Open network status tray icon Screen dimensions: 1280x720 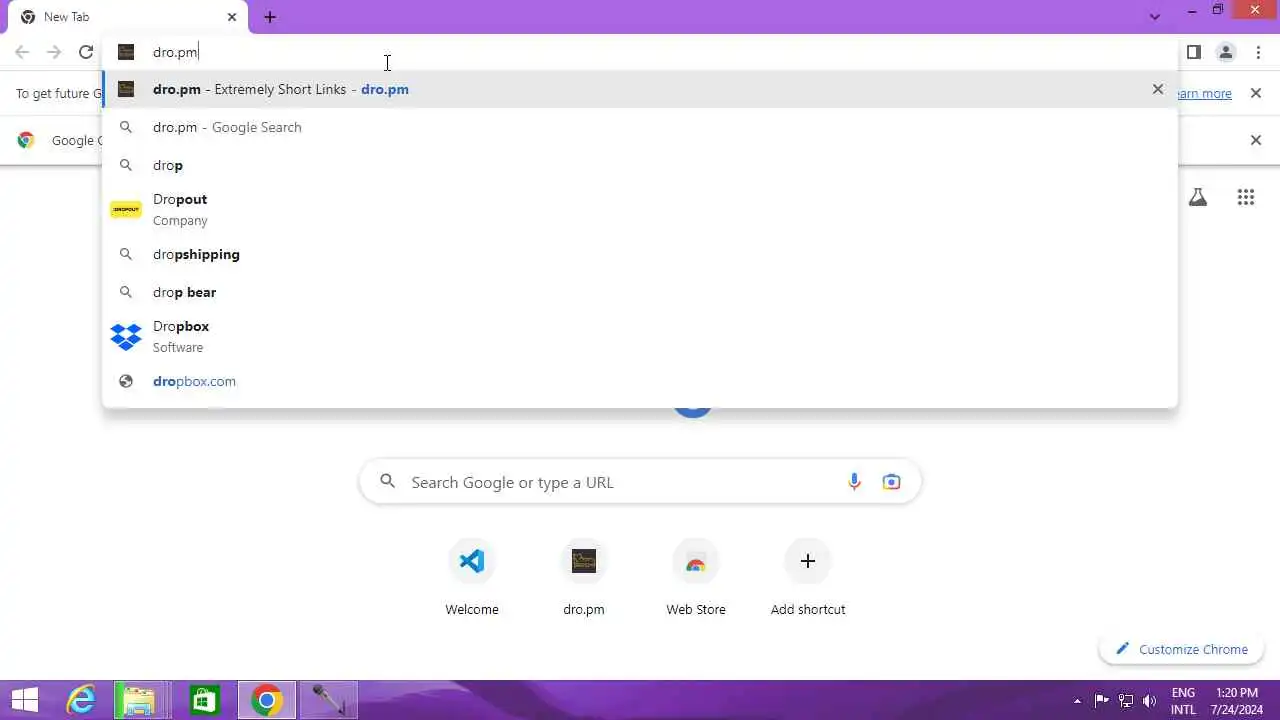point(1126,701)
